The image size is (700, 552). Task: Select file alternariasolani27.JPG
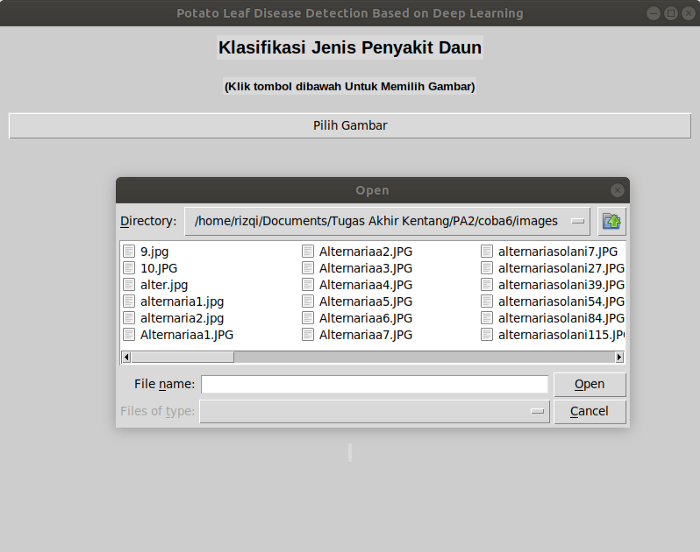tap(560, 268)
